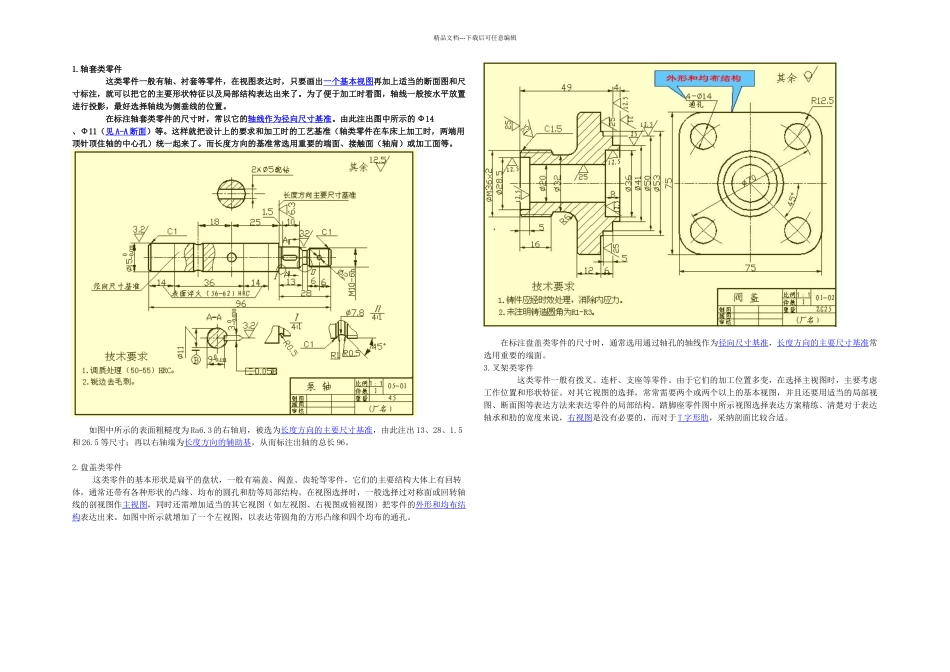The width and height of the screenshot is (950, 672).
Task: Click the A-A section label
Action: 214,317
